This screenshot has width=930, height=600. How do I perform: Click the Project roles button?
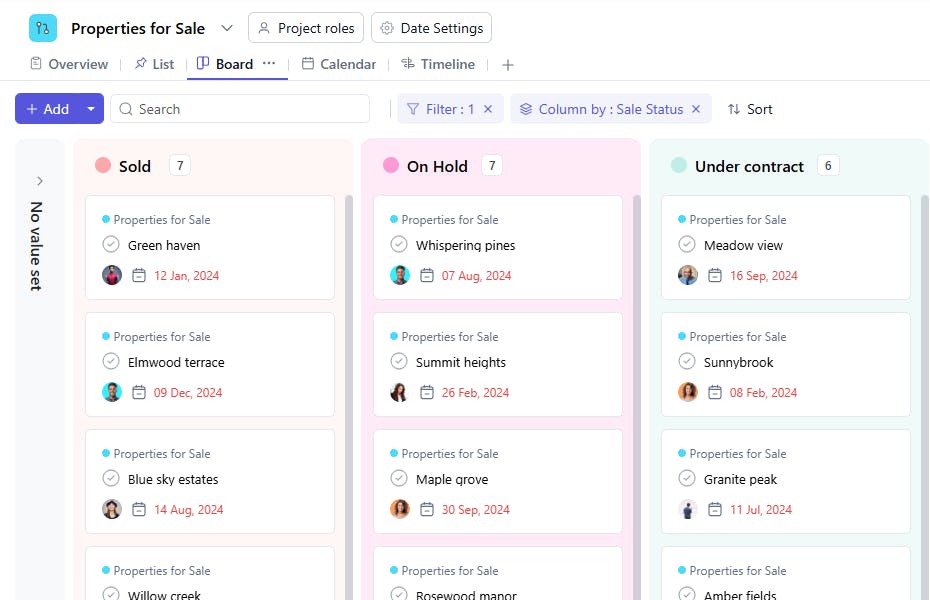point(305,28)
